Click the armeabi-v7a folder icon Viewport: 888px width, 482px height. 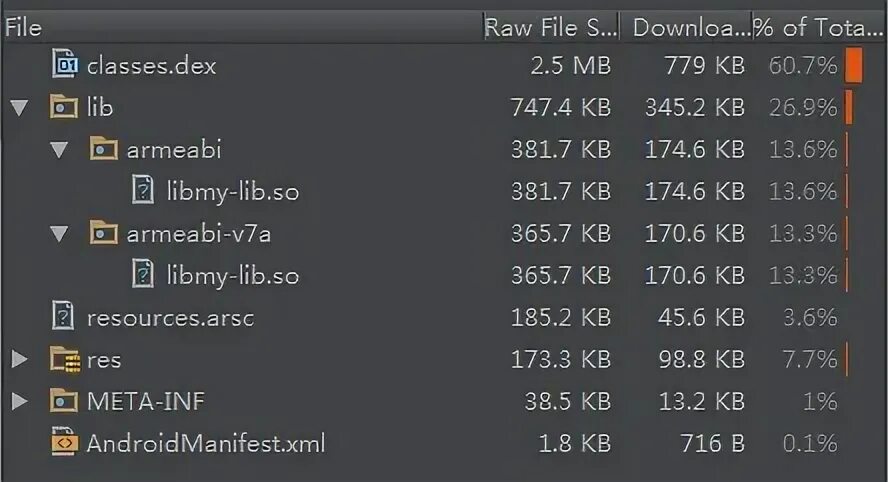tap(104, 233)
